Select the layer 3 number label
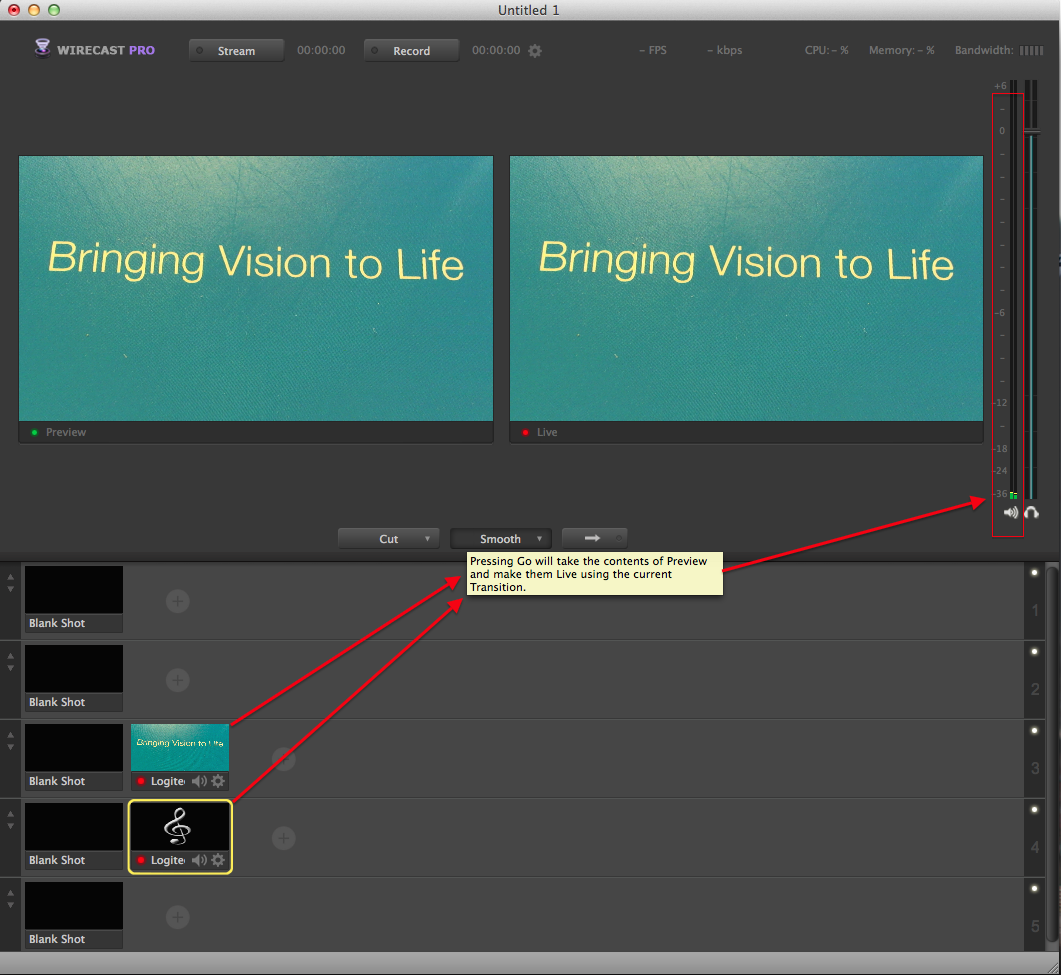 coord(1036,767)
